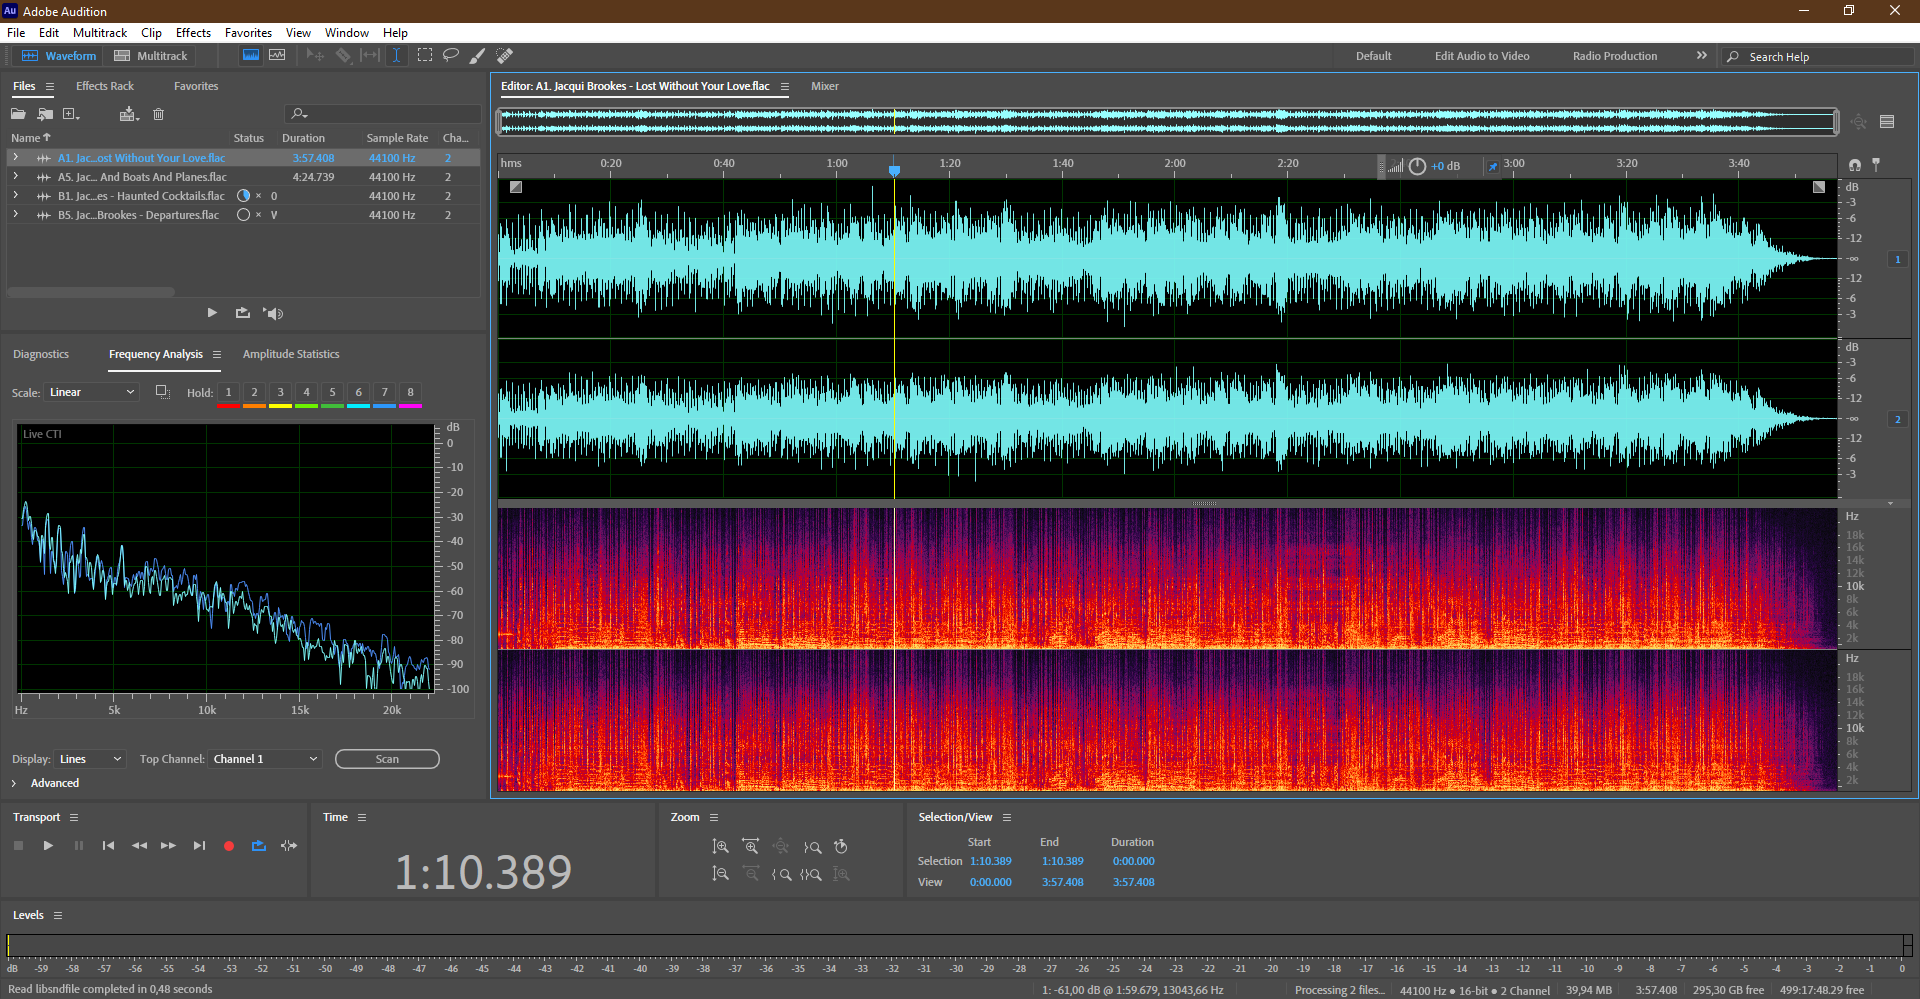Switch to the Amplitude Statistics tab
Screen dimensions: 1920x999
pos(291,354)
